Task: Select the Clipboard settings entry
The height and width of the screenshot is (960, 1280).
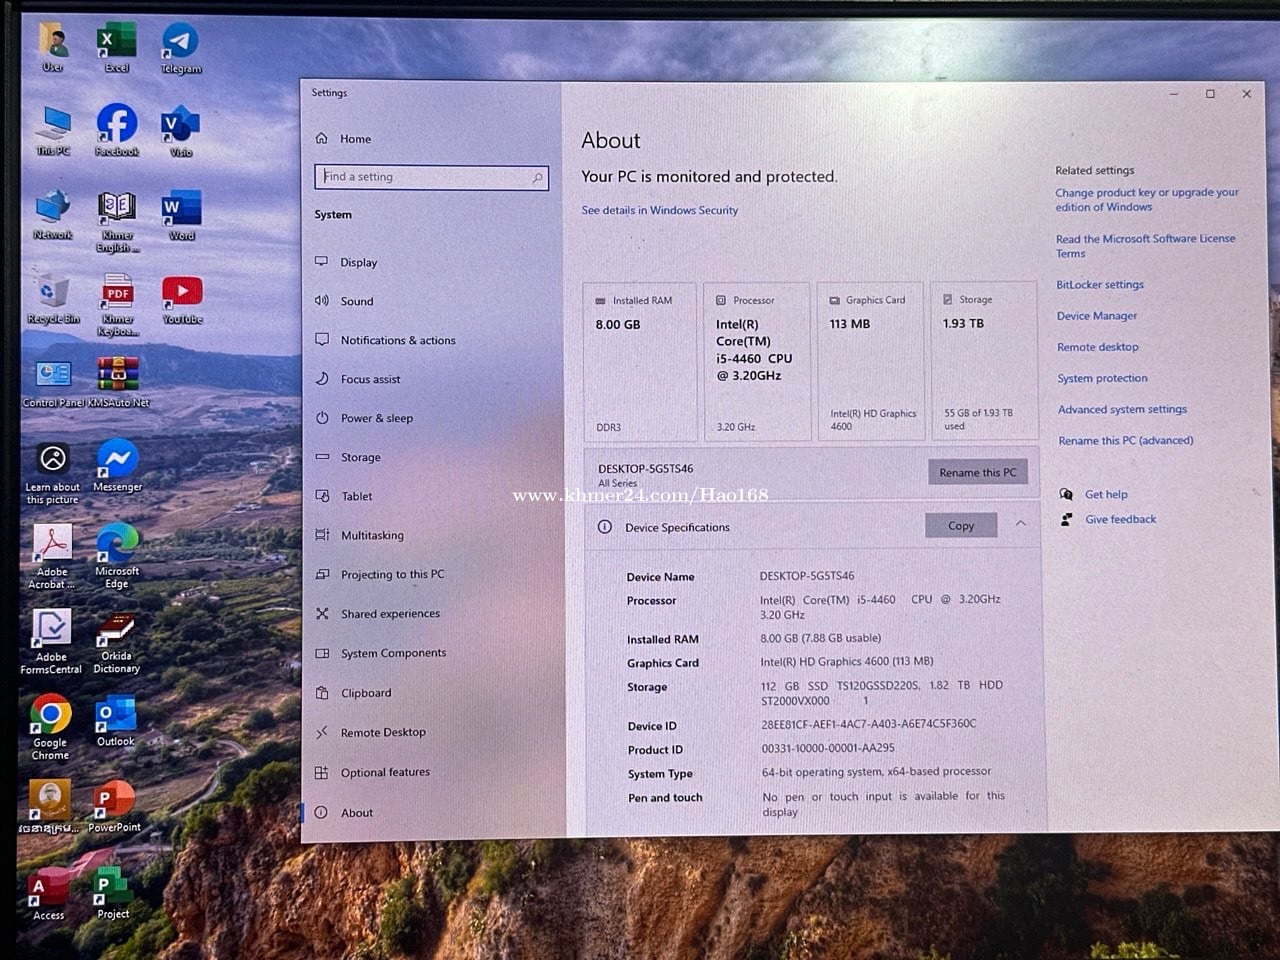Action: pos(366,693)
